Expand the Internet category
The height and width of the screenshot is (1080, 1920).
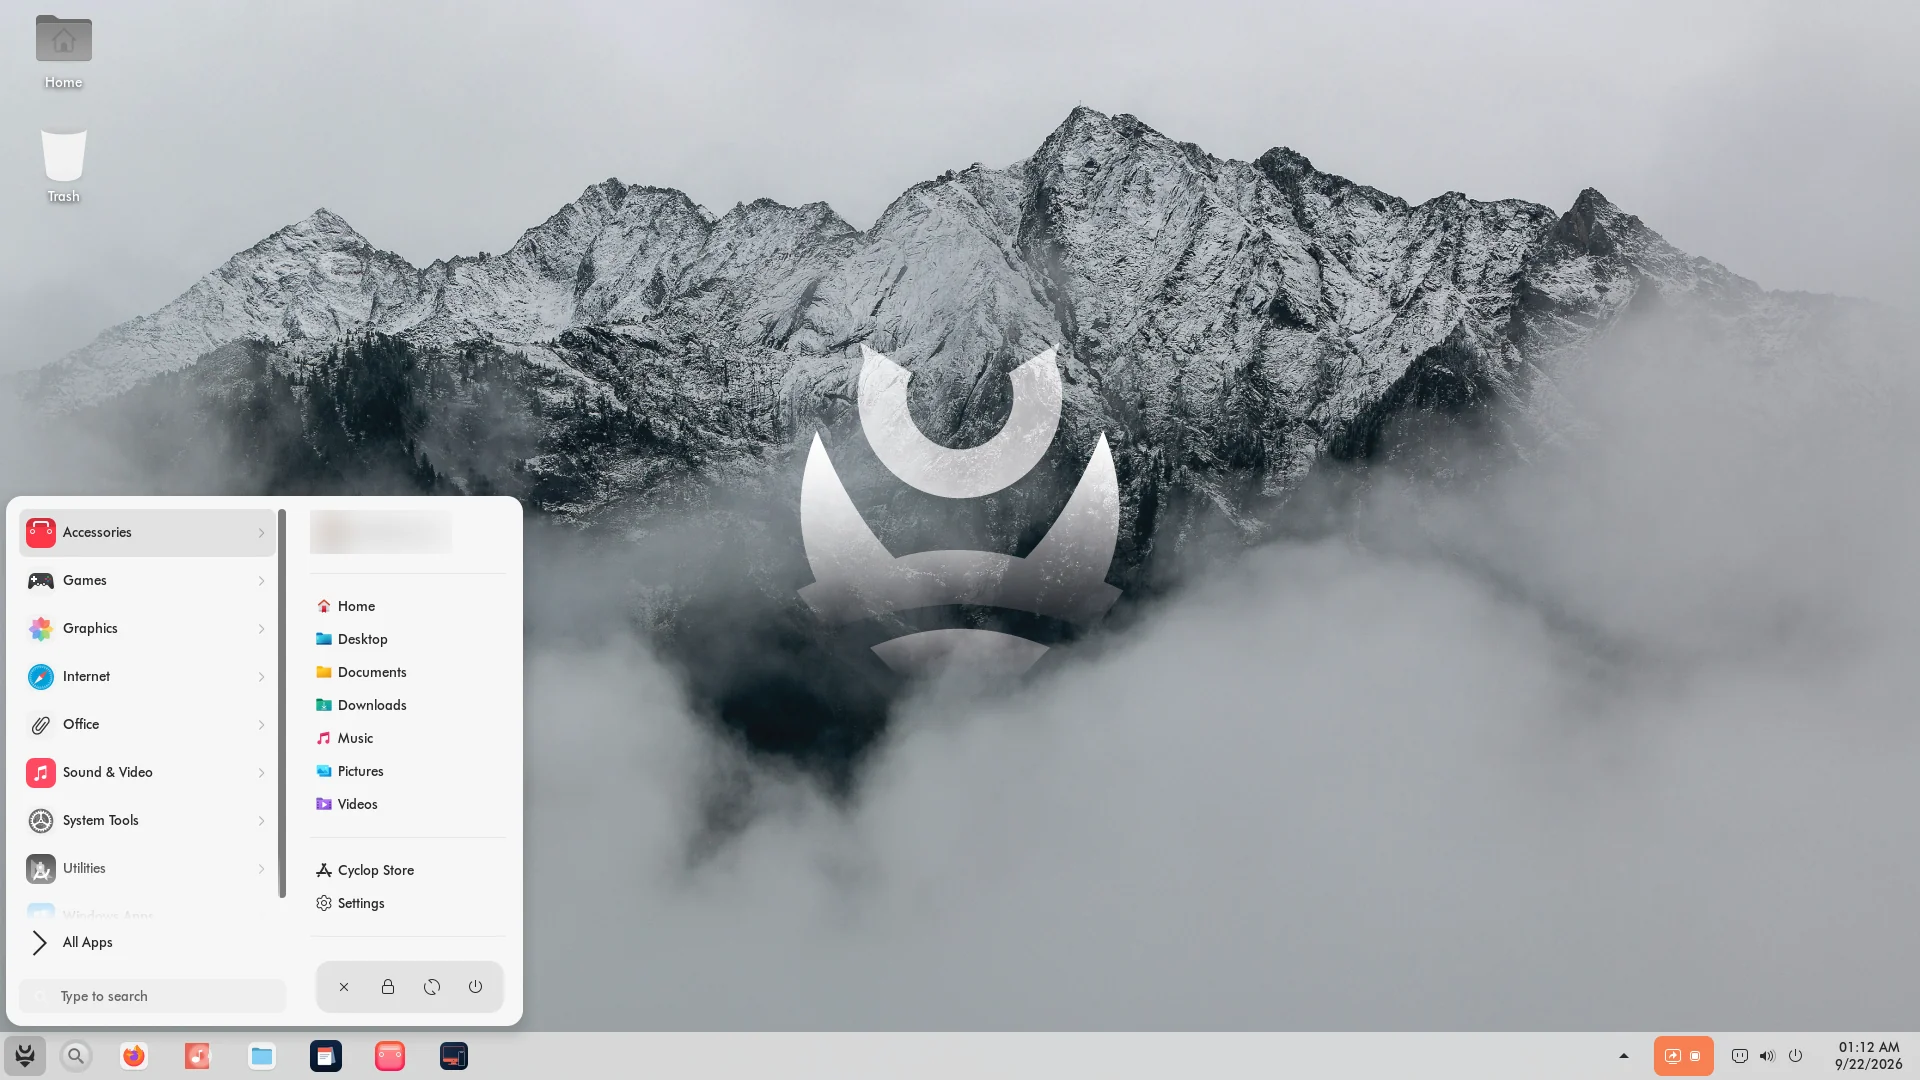point(147,677)
